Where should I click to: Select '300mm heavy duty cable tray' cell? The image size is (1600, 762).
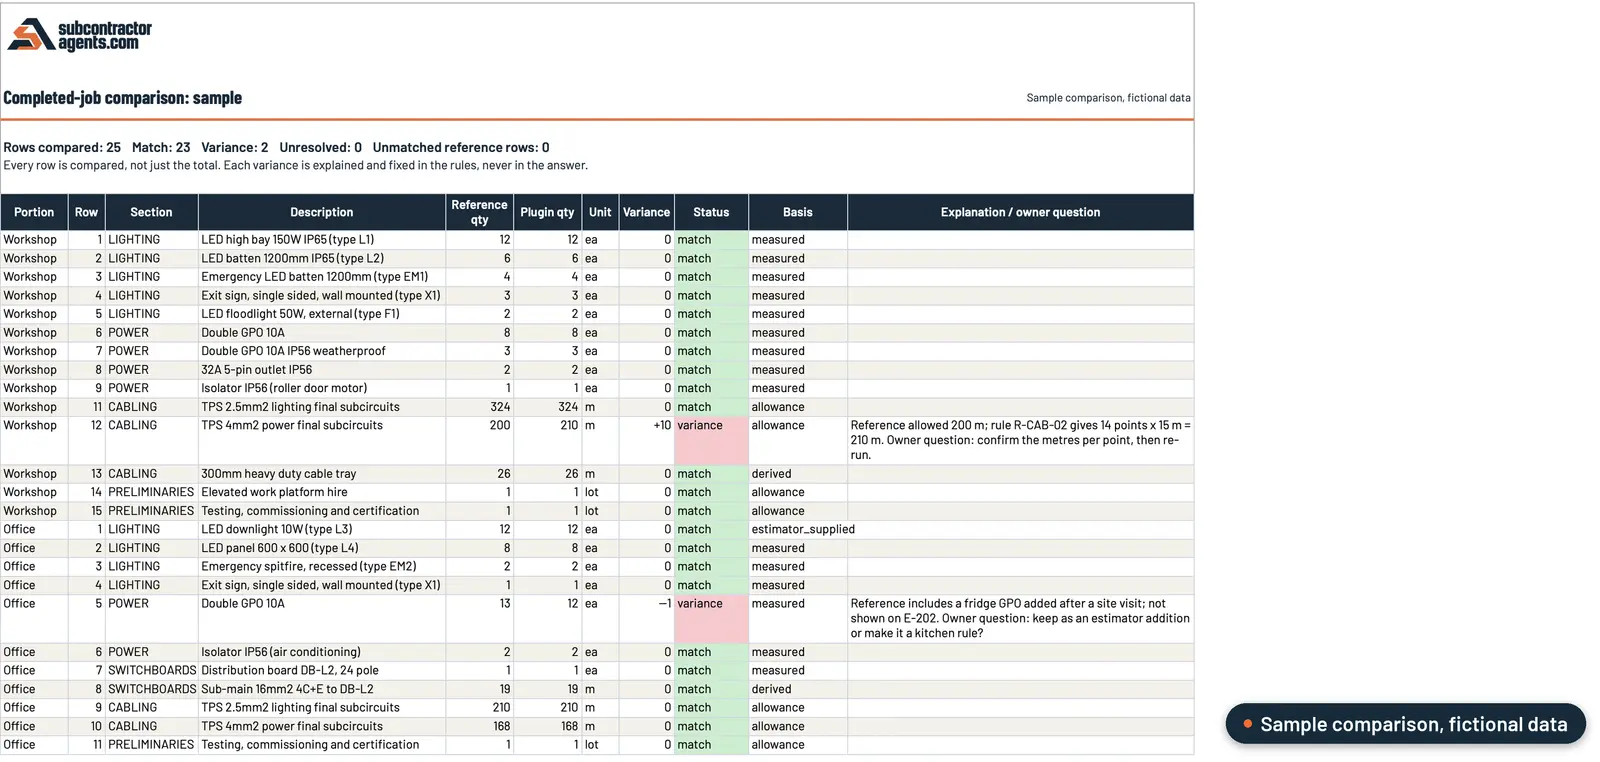322,474
